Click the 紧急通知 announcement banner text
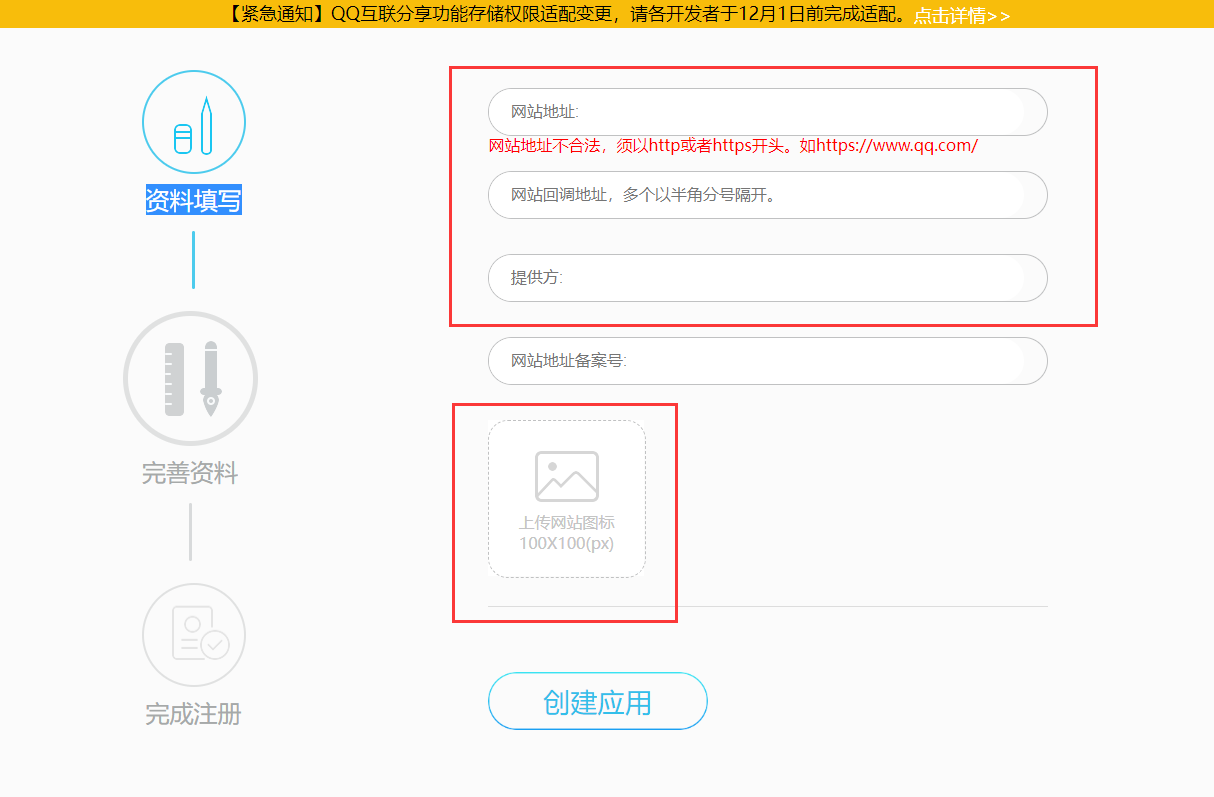1214x797 pixels. (560, 15)
